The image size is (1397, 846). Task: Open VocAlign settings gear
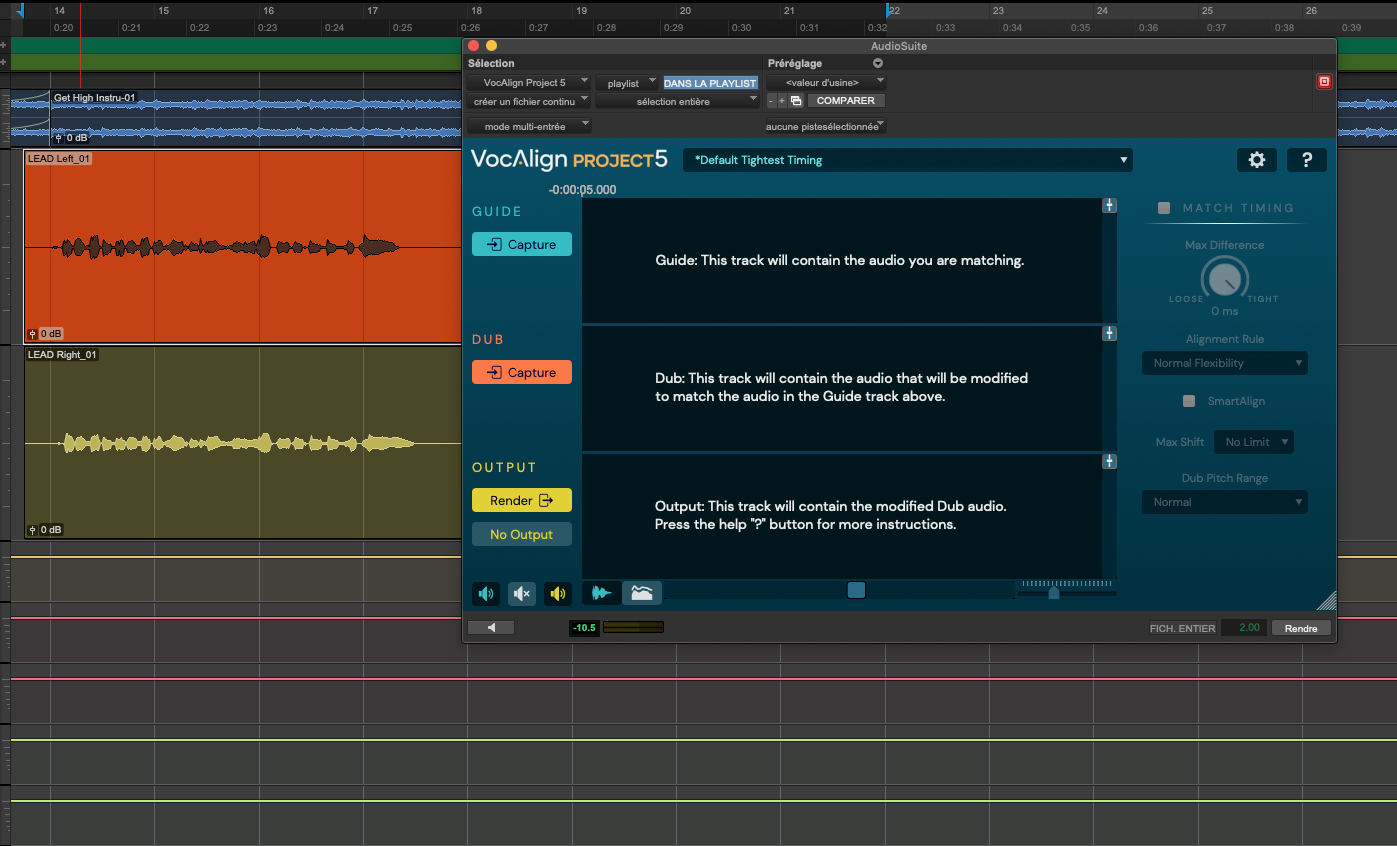click(x=1257, y=160)
